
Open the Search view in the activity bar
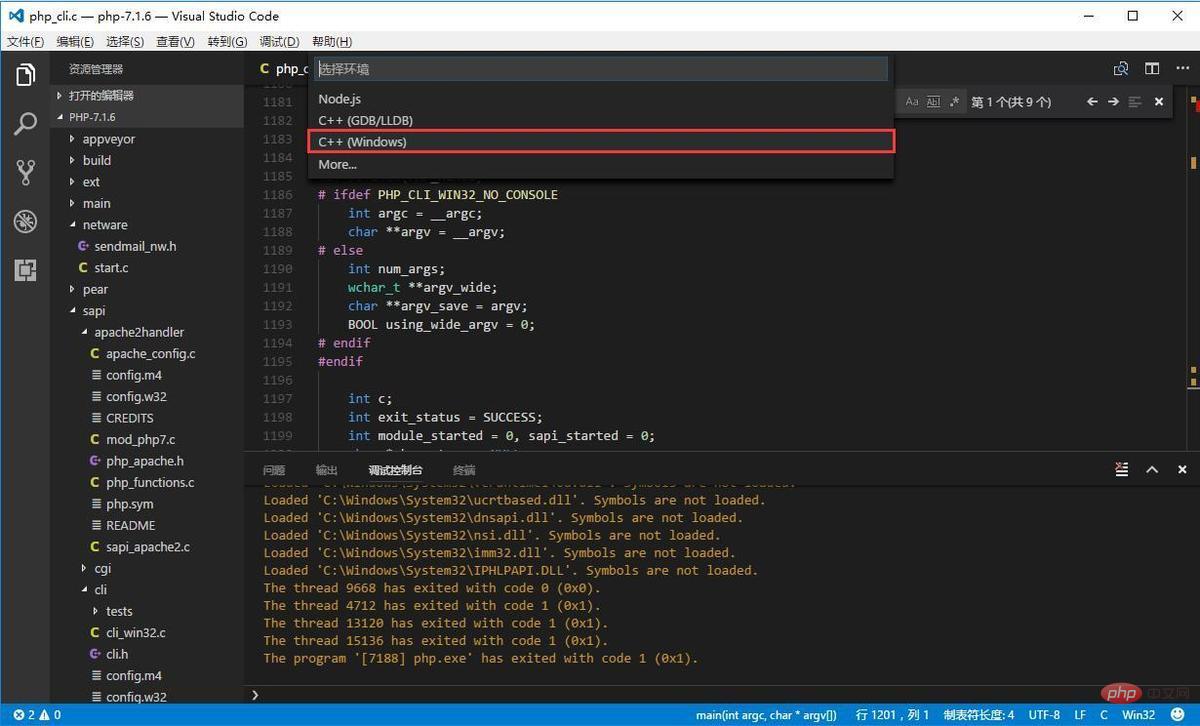(26, 124)
